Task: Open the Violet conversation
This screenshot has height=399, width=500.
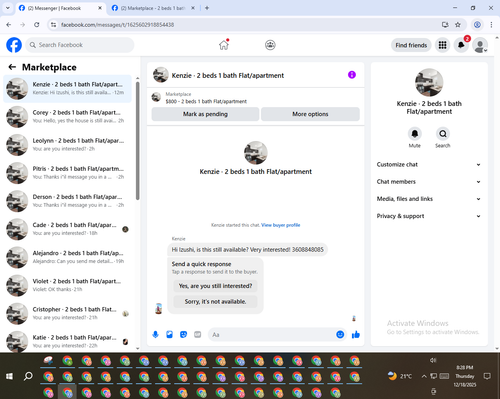Action: click(67, 285)
